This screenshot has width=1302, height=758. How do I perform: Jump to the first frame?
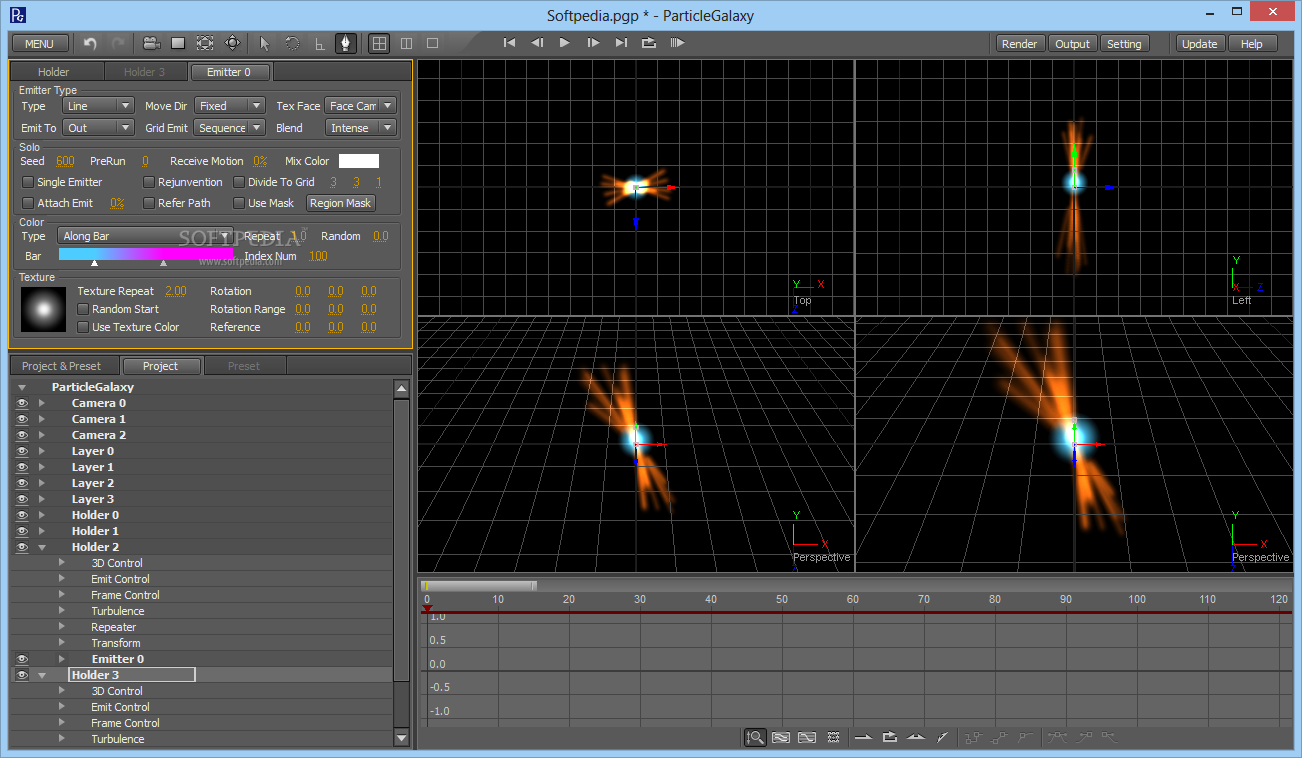click(509, 43)
